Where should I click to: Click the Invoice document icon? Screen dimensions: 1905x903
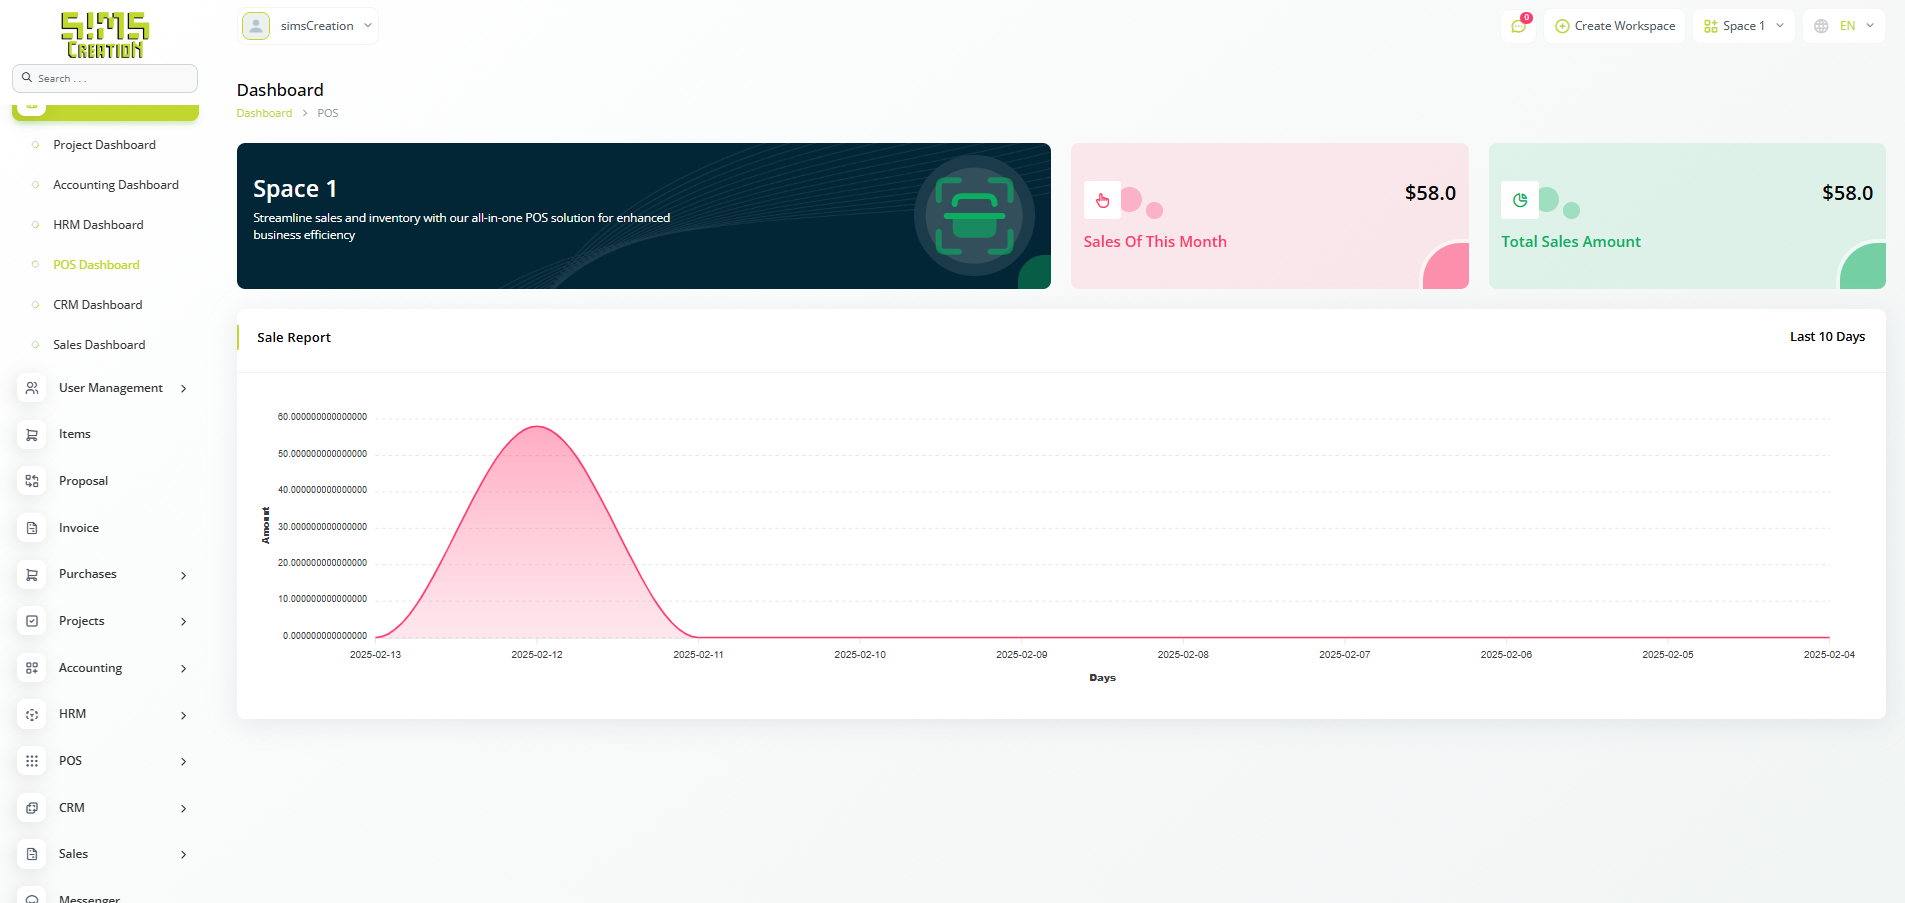[x=32, y=528]
